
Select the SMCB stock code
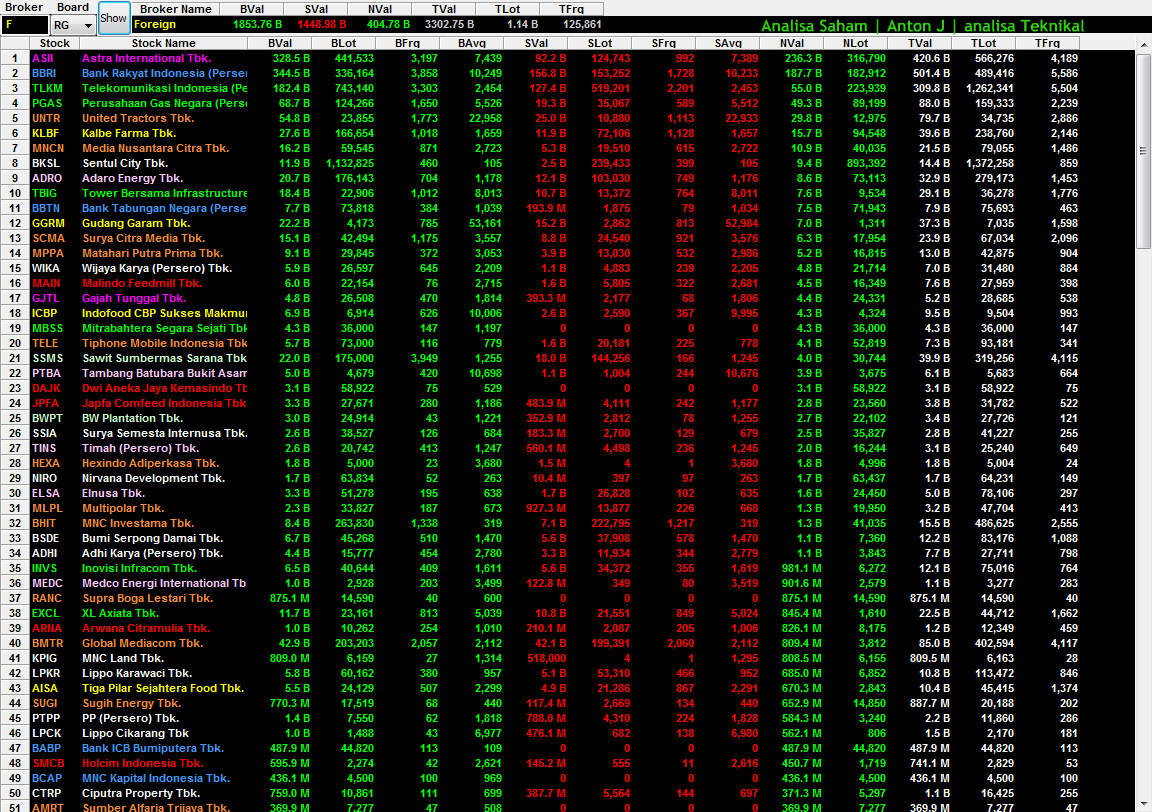[x=48, y=764]
